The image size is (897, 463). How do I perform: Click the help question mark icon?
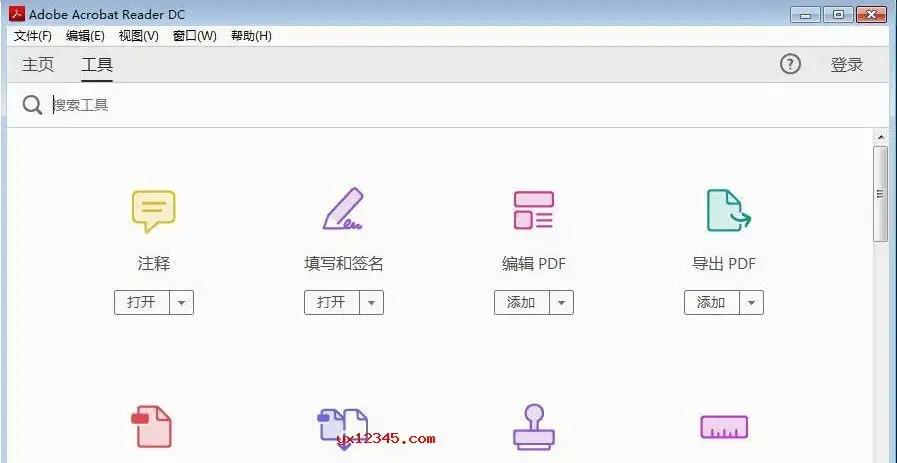point(791,64)
